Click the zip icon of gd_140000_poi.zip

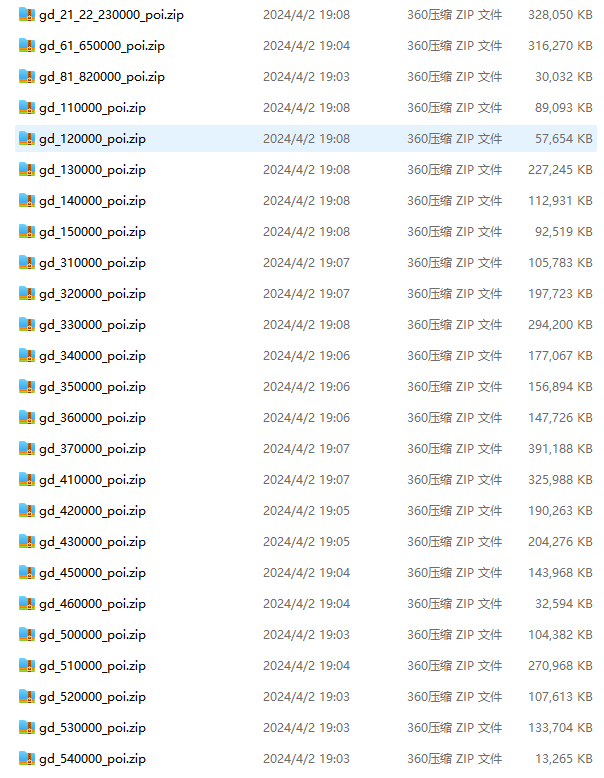[x=27, y=200]
